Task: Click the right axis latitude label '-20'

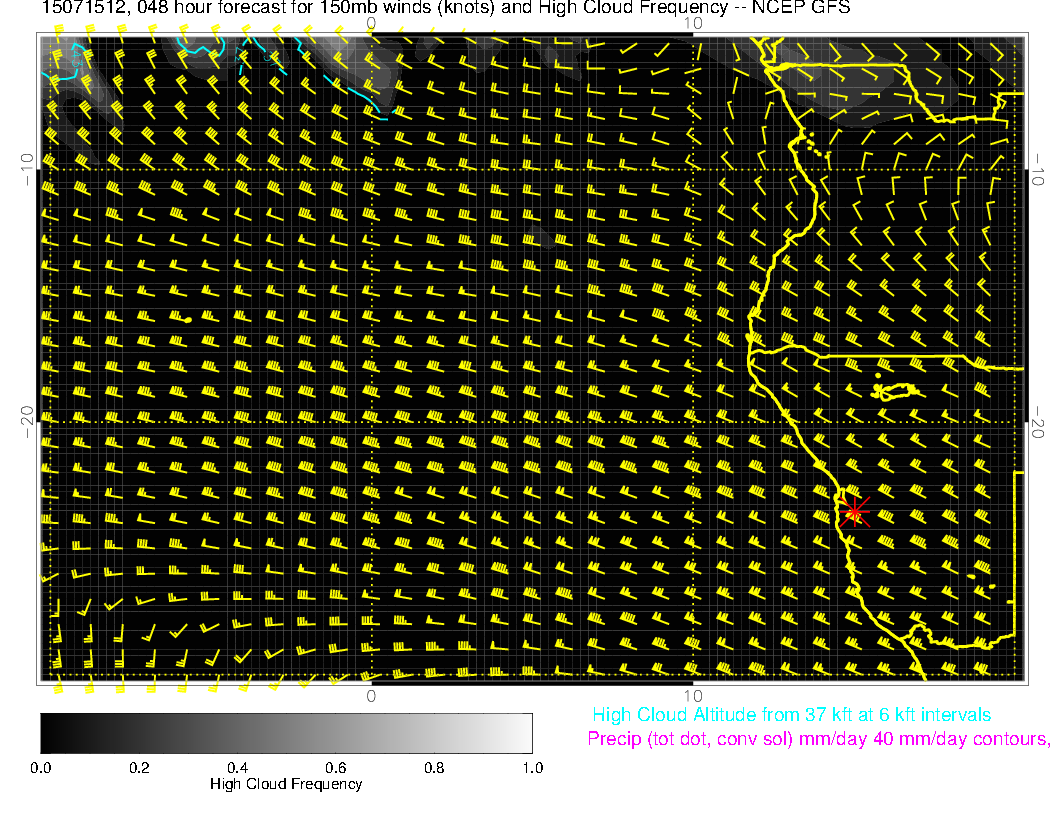Action: tap(1039, 421)
